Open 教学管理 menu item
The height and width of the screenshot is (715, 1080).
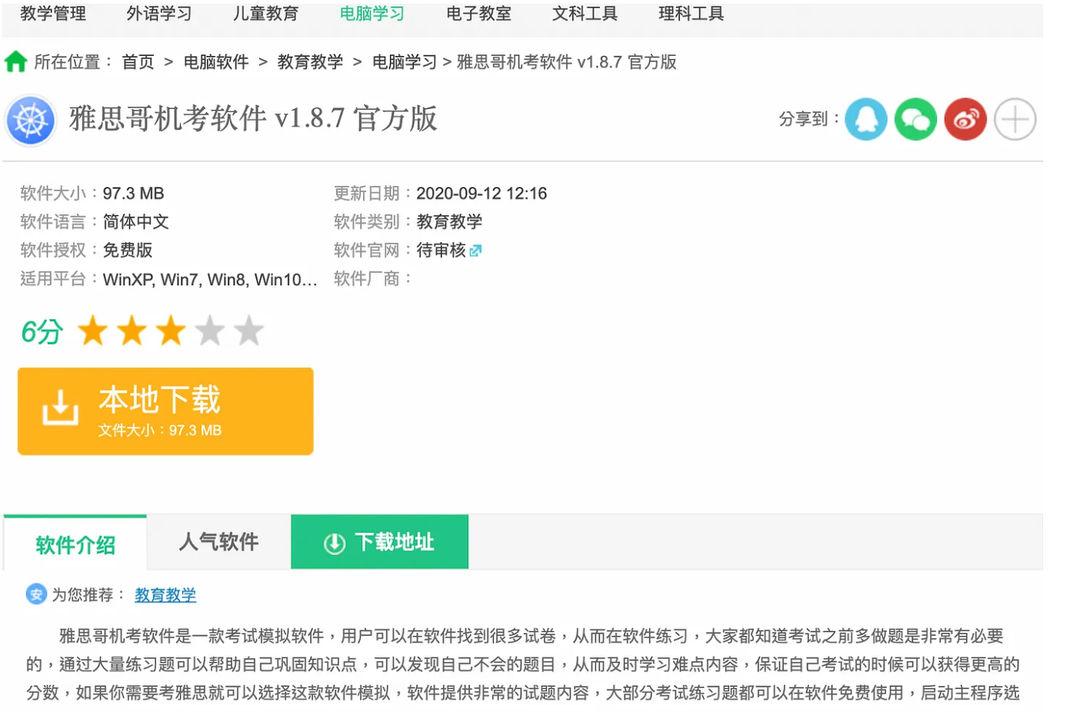(53, 14)
